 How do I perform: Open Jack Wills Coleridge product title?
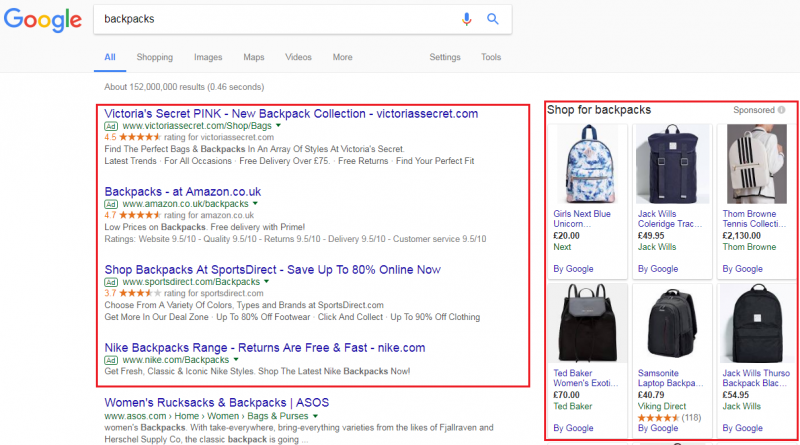tap(670, 219)
